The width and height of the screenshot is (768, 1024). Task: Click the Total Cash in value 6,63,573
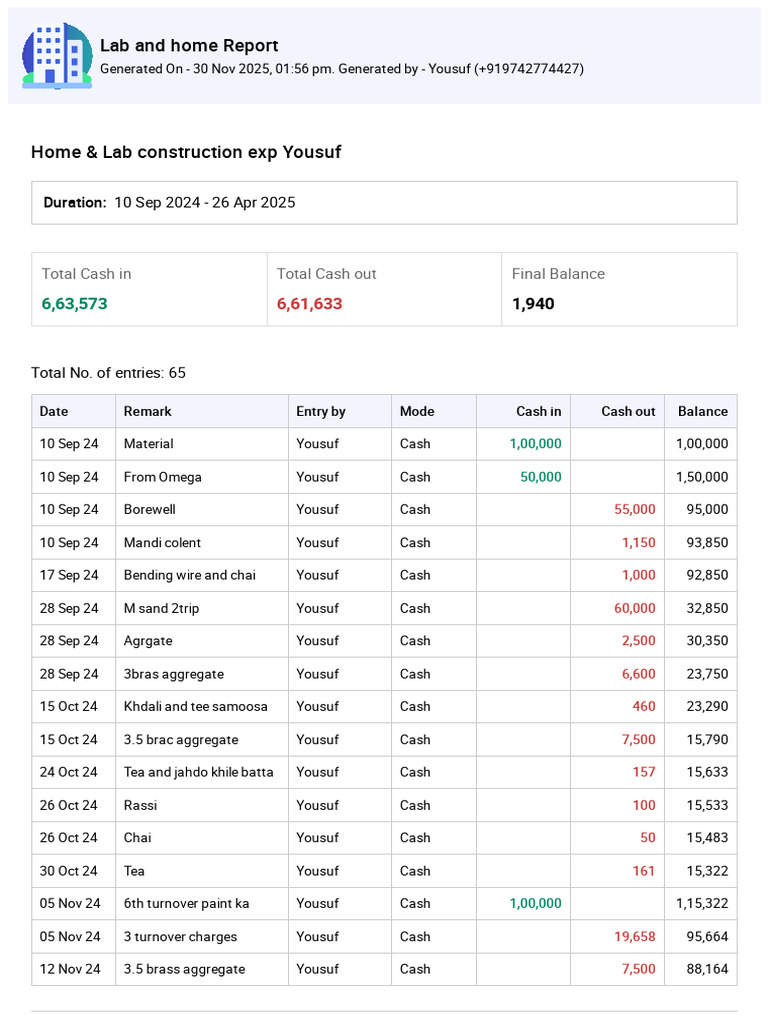[x=74, y=304]
